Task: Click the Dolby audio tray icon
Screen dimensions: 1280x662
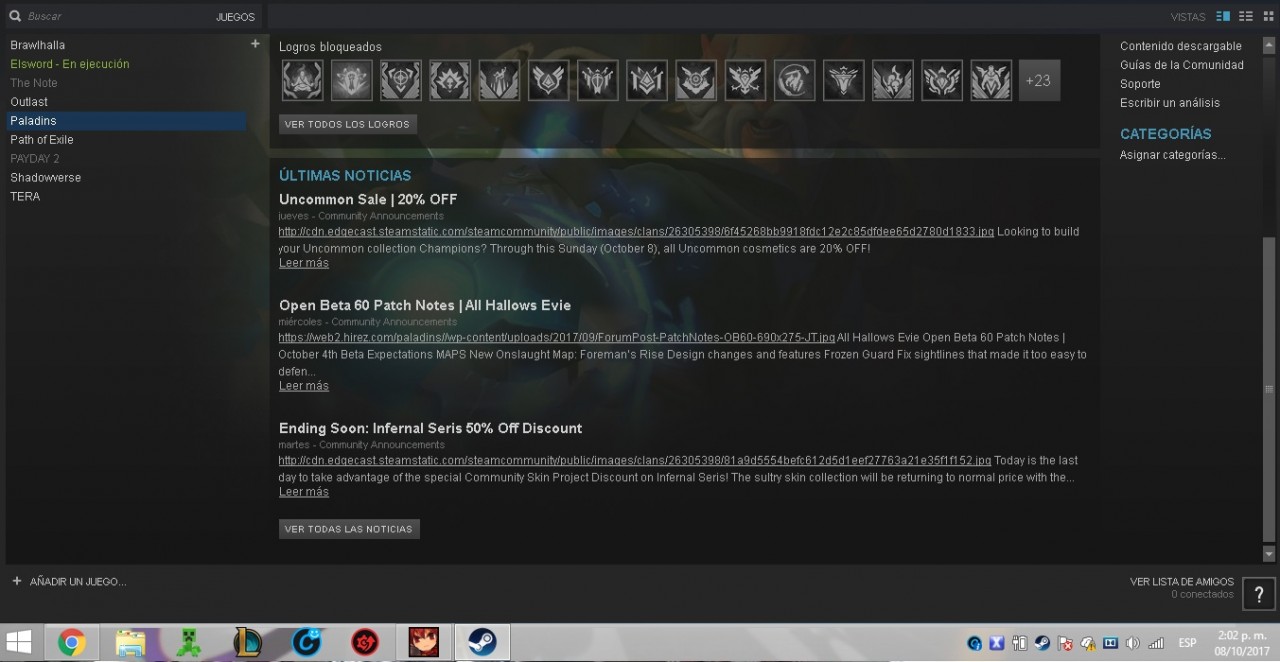Action: 1109,643
